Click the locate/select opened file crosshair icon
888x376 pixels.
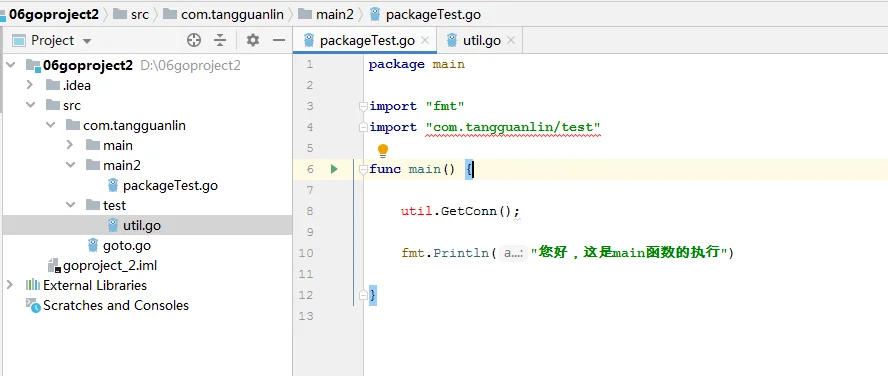tap(194, 40)
